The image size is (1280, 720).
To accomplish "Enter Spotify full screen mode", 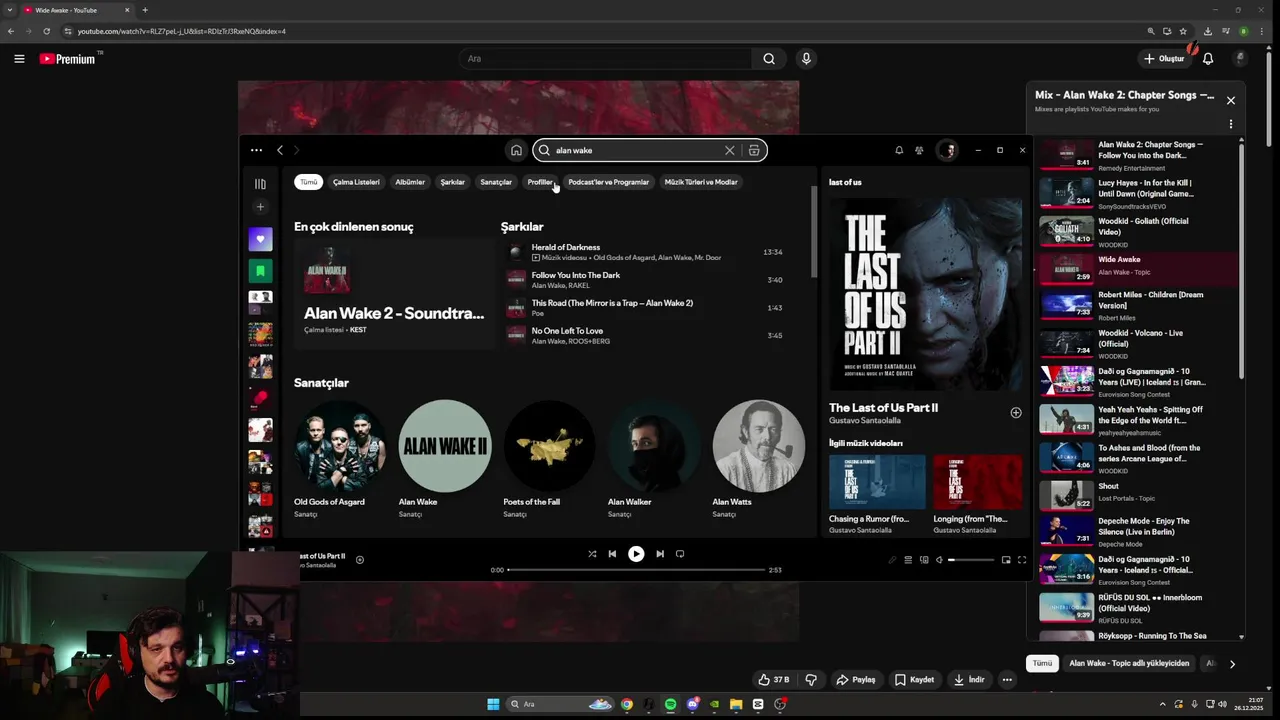I will tap(1022, 560).
